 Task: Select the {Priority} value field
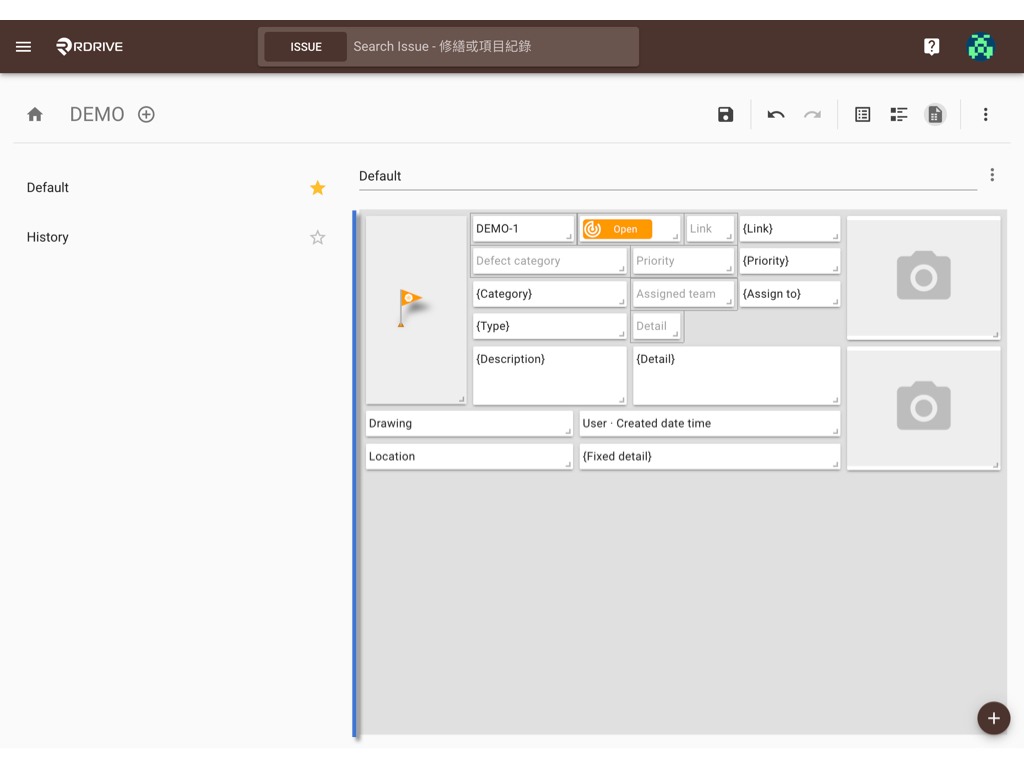pyautogui.click(x=790, y=261)
